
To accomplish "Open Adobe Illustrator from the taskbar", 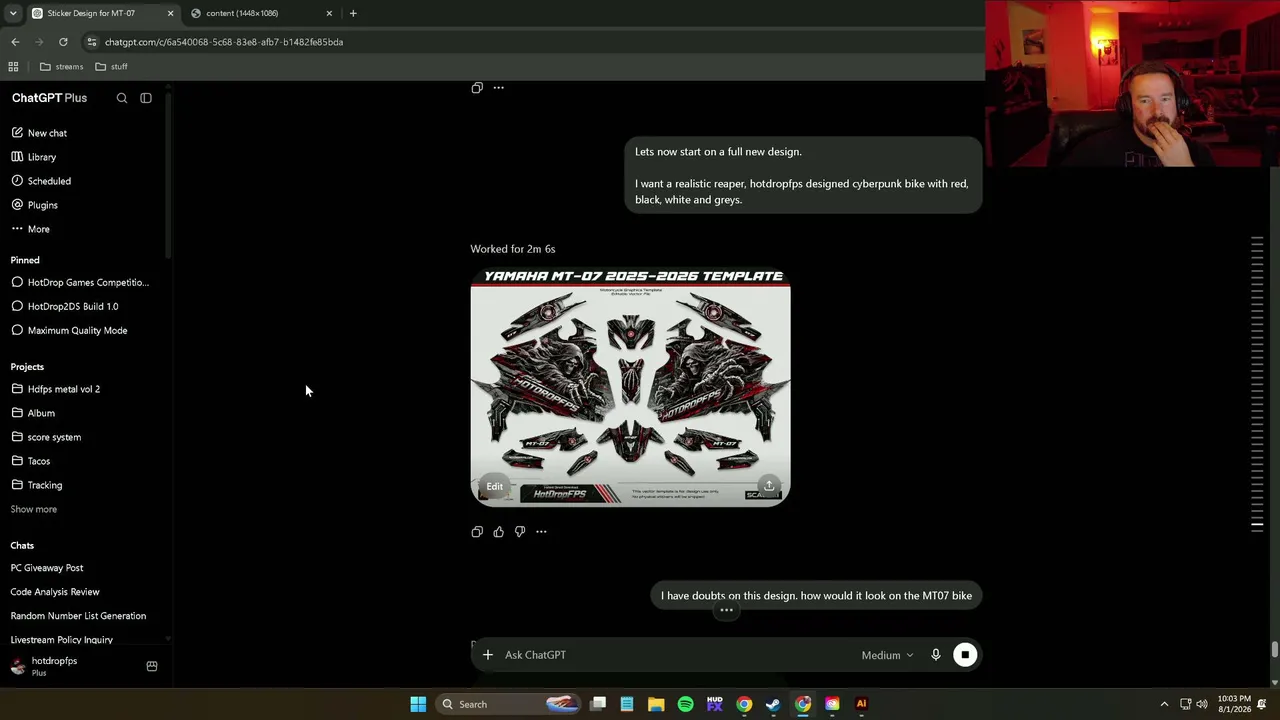I will 861,704.
